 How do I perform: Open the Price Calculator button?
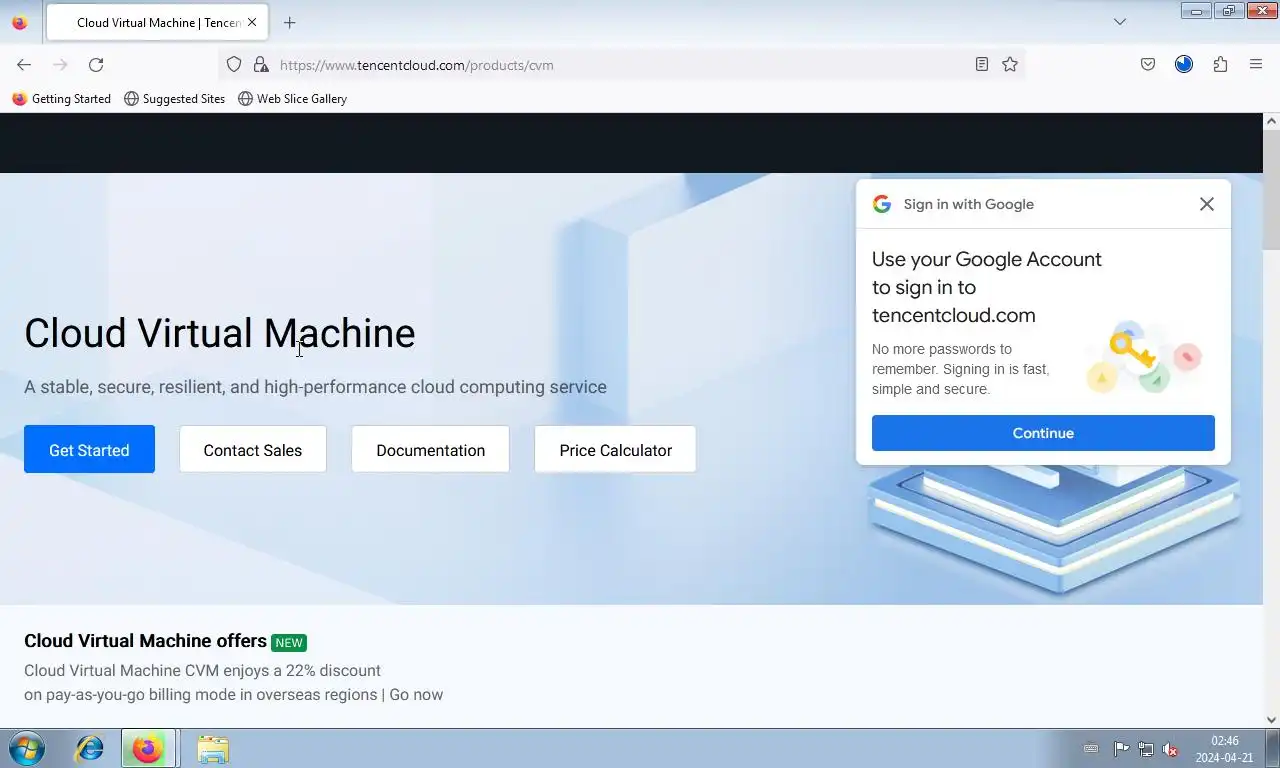coord(615,449)
